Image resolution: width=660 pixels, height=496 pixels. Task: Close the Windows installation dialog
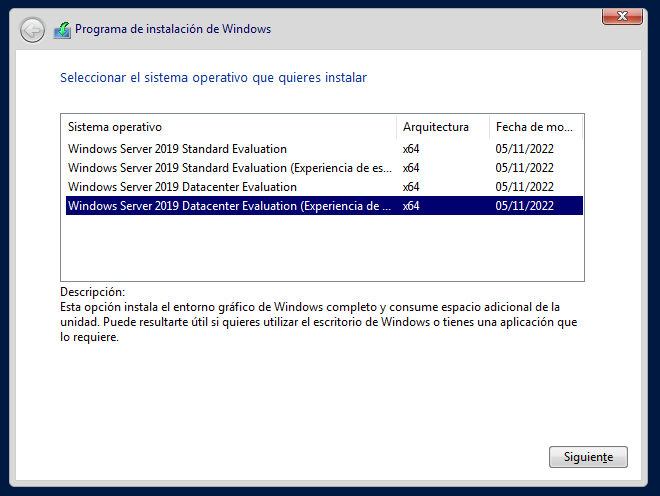(x=622, y=16)
